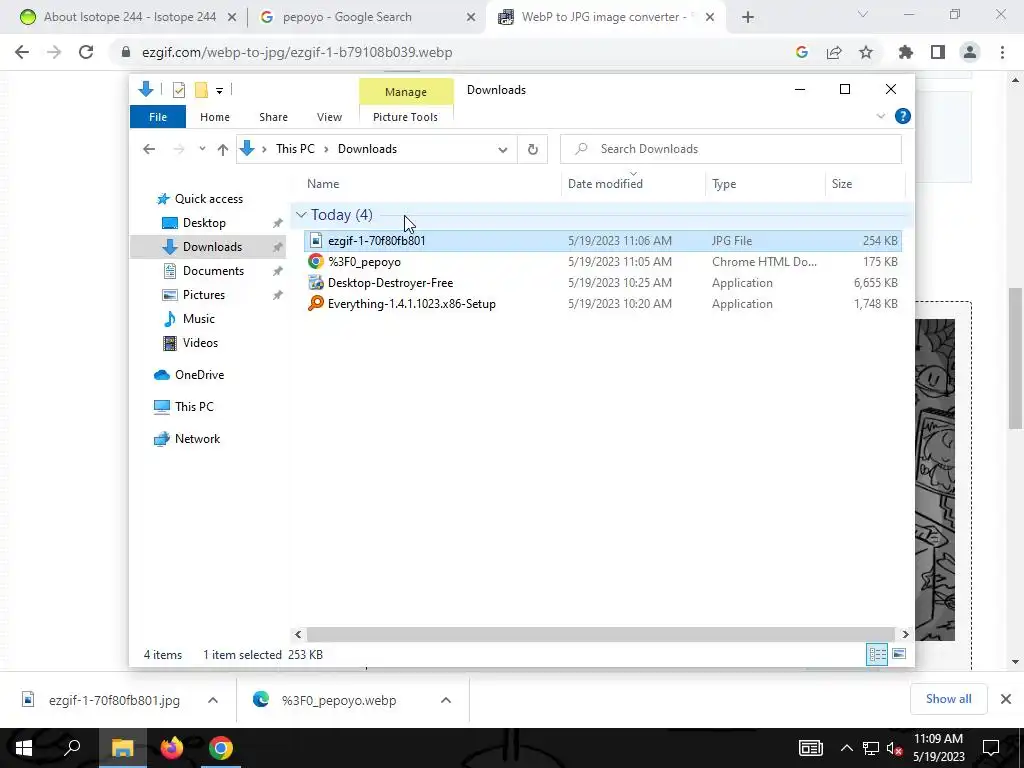Select Everything-1.4.1.1023.x86-Setup application

point(602,304)
